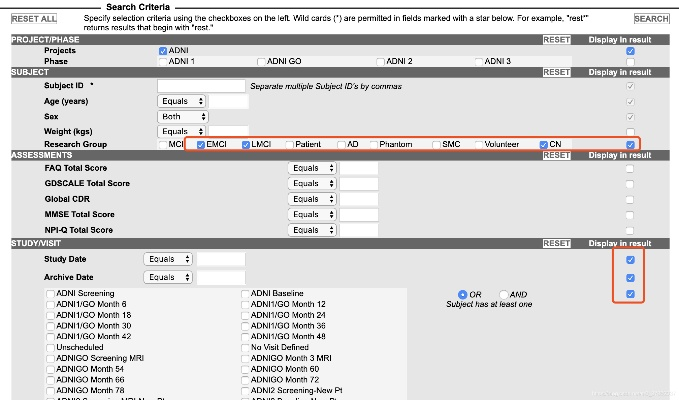The image size is (679, 400).
Task: Select the OR radio button
Action: [462, 294]
